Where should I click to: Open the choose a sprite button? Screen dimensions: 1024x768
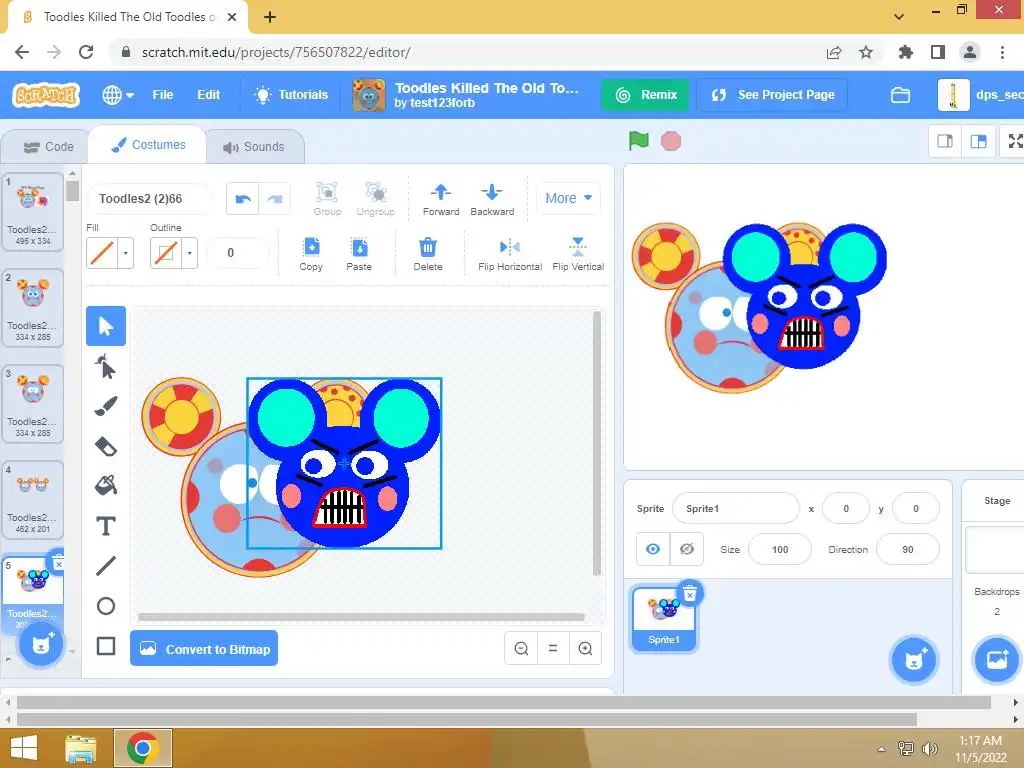pos(914,660)
